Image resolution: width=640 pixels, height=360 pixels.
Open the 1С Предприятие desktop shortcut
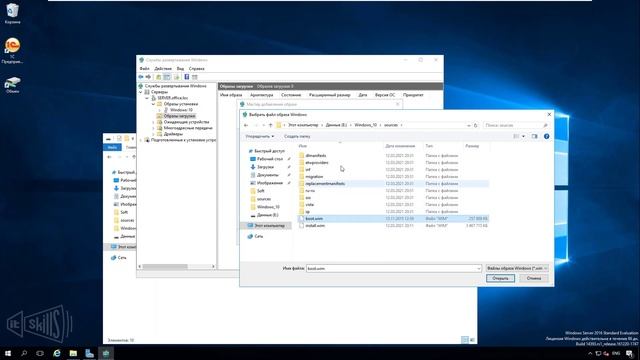click(x=12, y=51)
